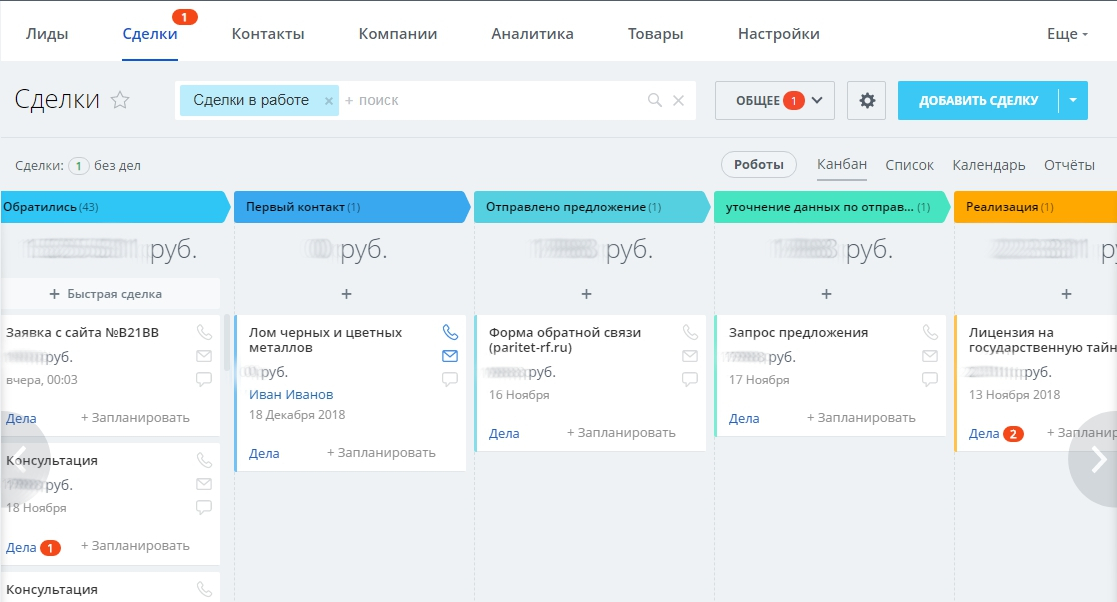Click the 'Обратились' stage header
Screen dimensions: 1117x602
(114, 207)
